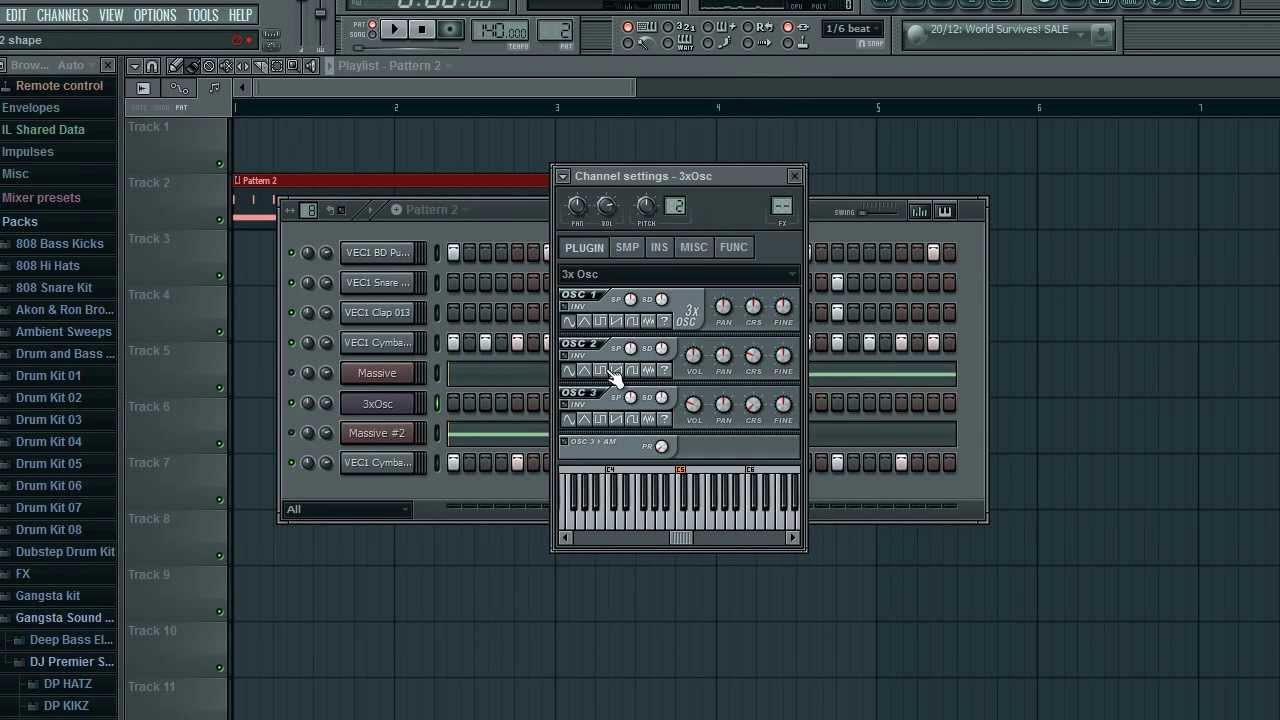Click the piano preview keyboard scrollbar
Screen dimensions: 1280x720
click(x=679, y=539)
